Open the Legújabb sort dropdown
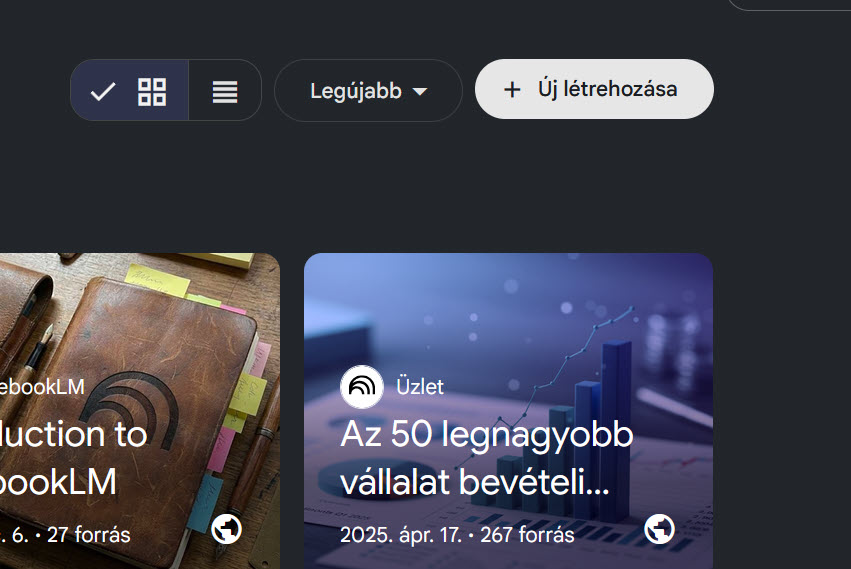Screen dimensions: 851x569 [x=368, y=91]
